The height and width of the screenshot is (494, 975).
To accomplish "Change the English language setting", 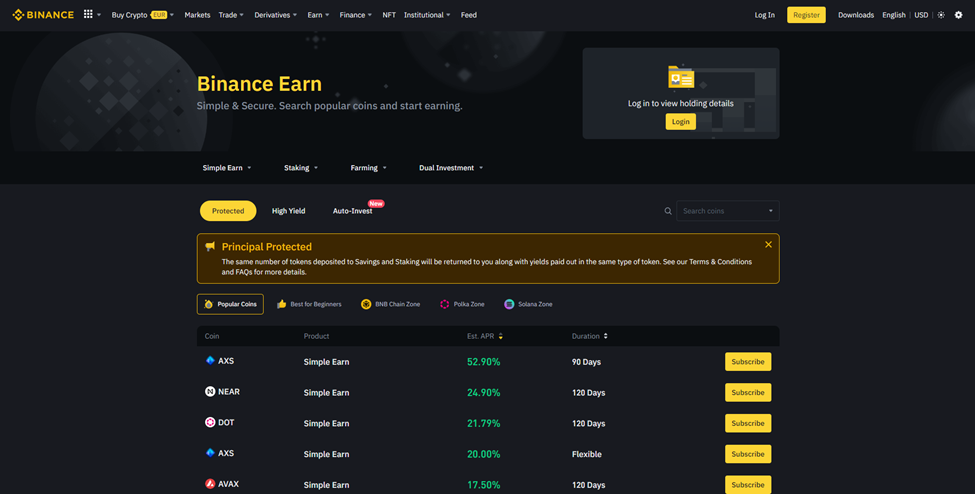I will [894, 15].
